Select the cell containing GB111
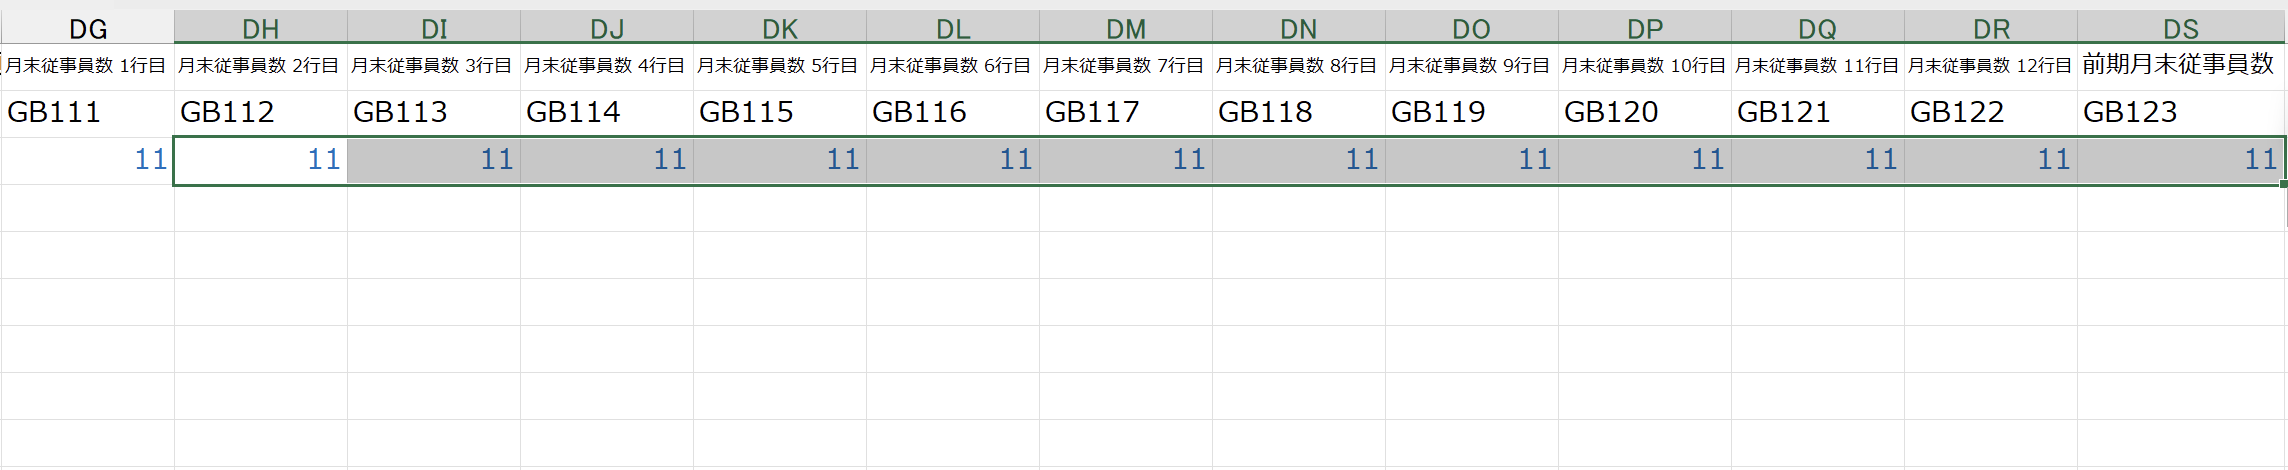 point(87,112)
